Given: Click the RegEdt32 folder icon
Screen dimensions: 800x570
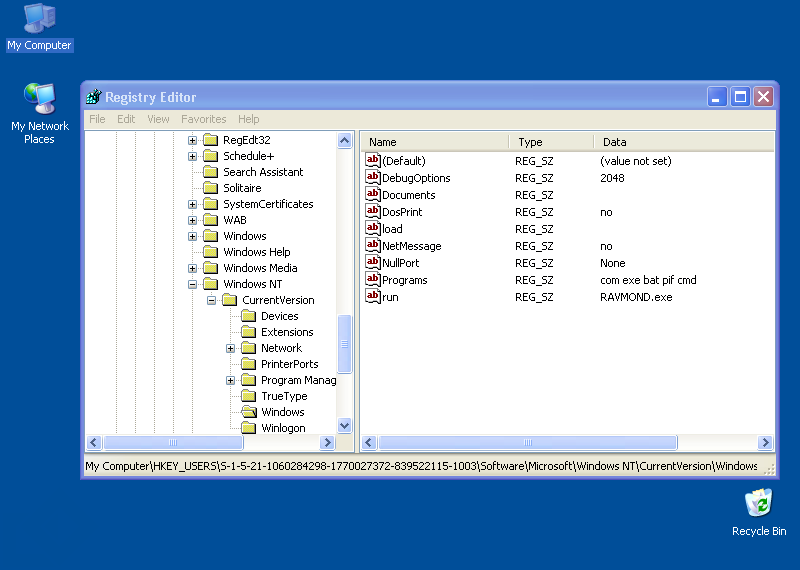Looking at the screenshot, I should (211, 140).
